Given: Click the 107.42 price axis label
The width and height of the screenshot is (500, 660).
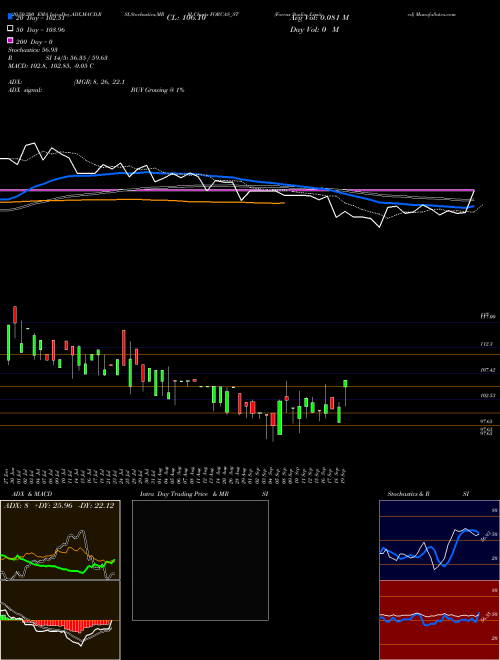Looking at the screenshot, I should point(488,370).
